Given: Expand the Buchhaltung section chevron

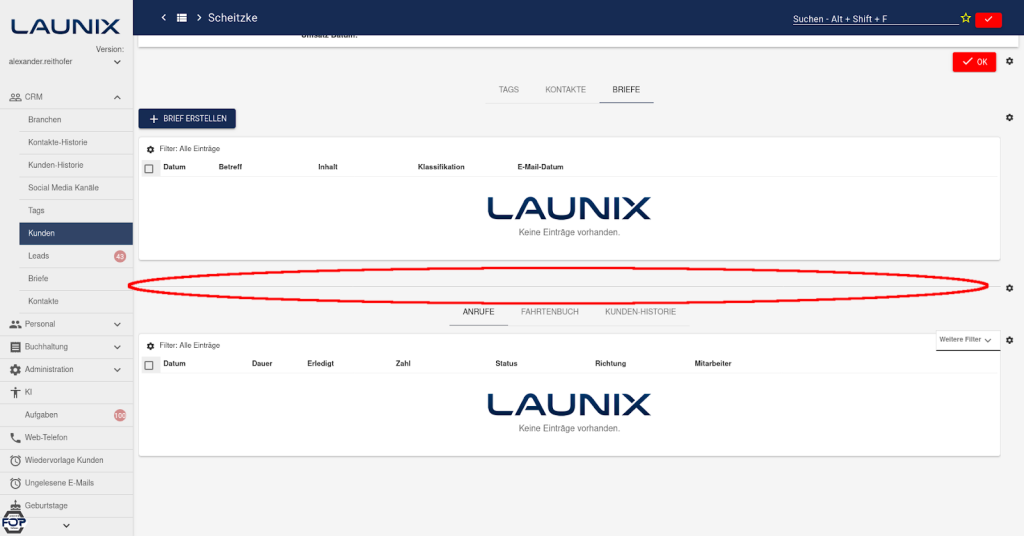Looking at the screenshot, I should (x=117, y=347).
